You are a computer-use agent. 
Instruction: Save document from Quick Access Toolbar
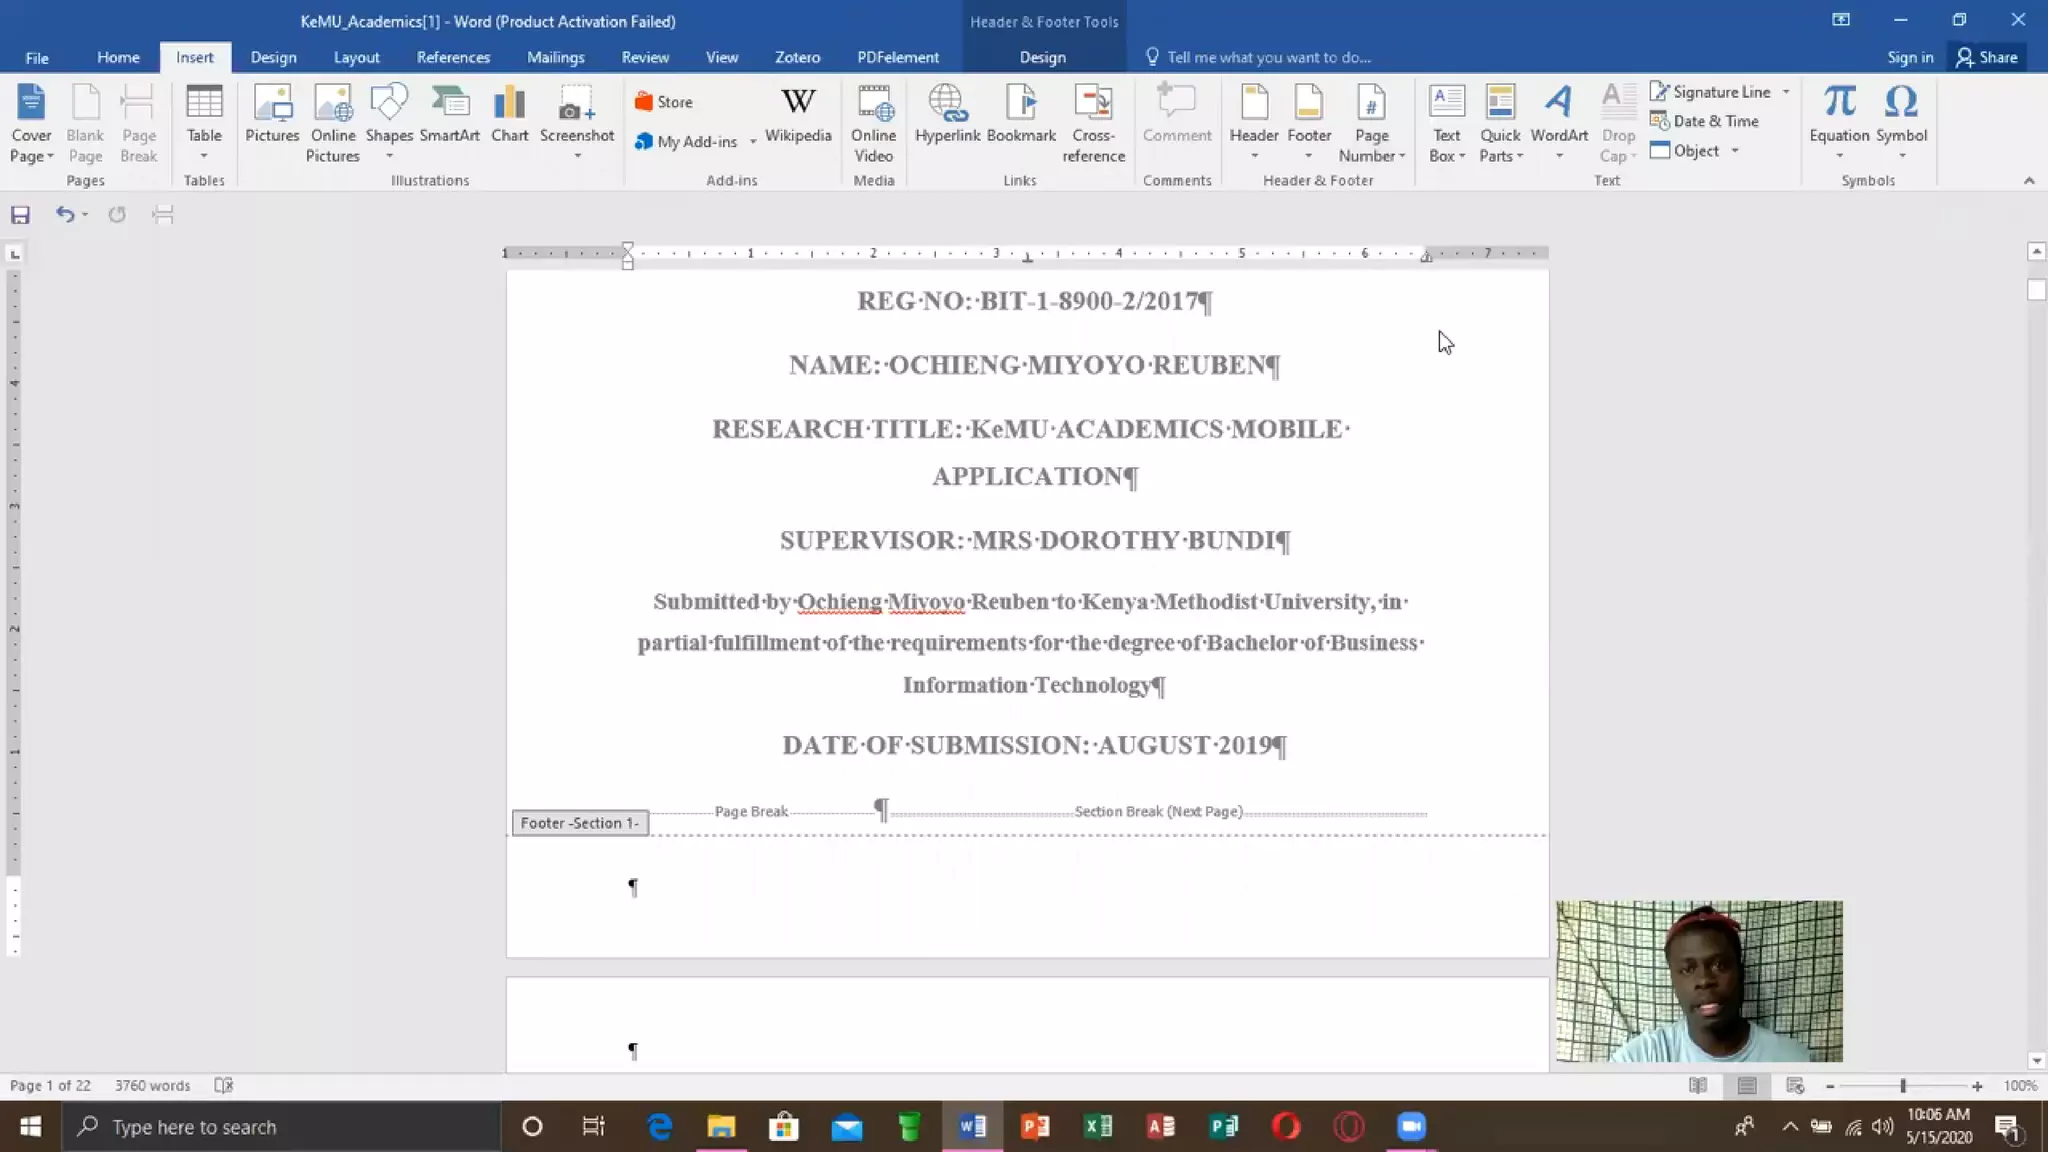coord(20,214)
